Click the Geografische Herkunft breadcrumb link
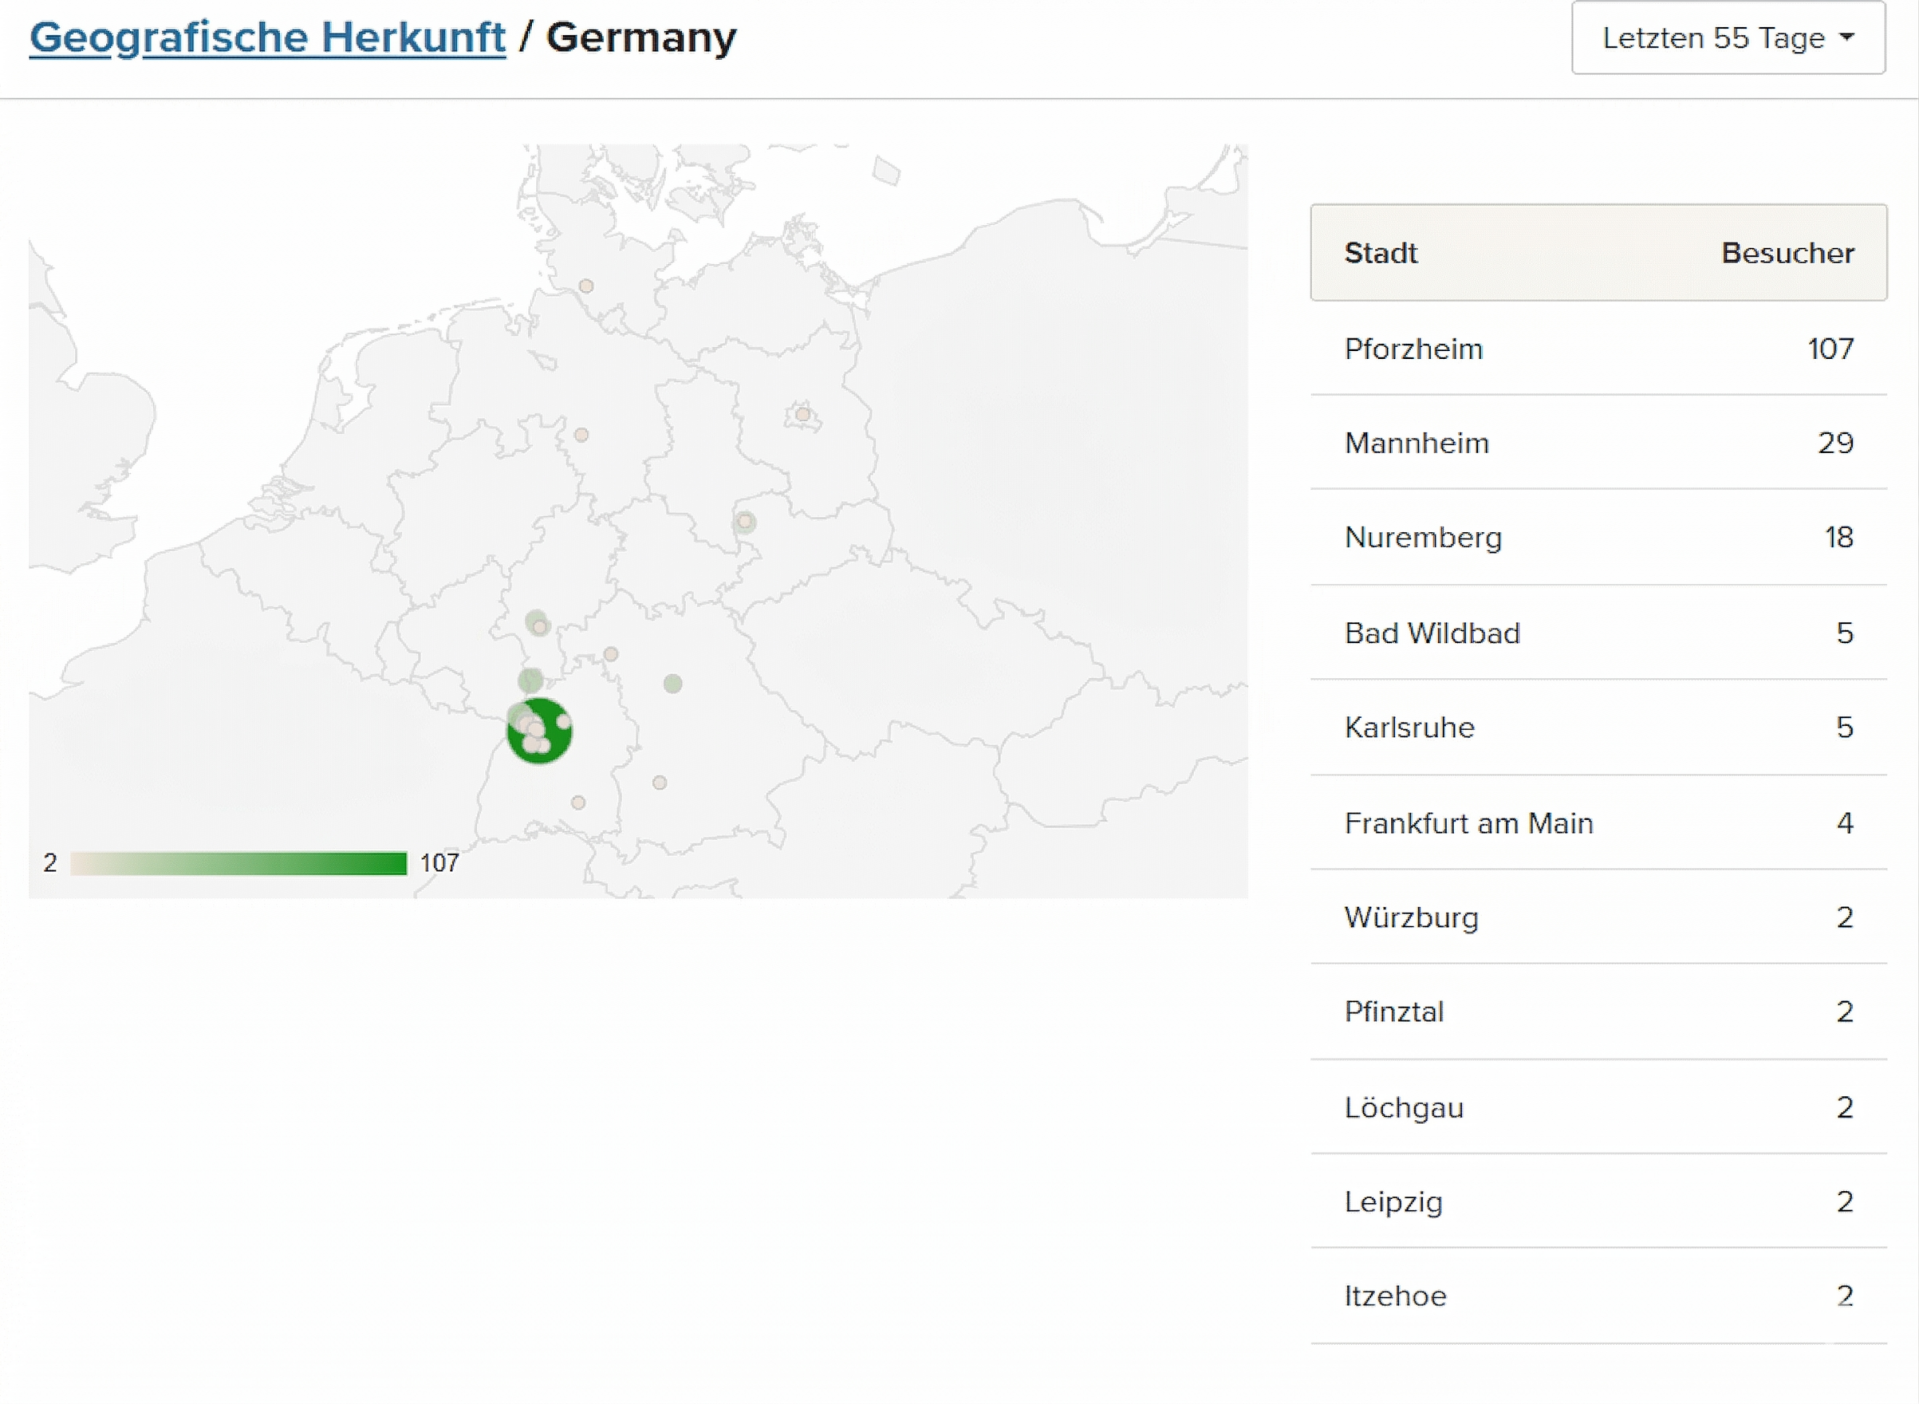Image resolution: width=1919 pixels, height=1404 pixels. (x=267, y=38)
